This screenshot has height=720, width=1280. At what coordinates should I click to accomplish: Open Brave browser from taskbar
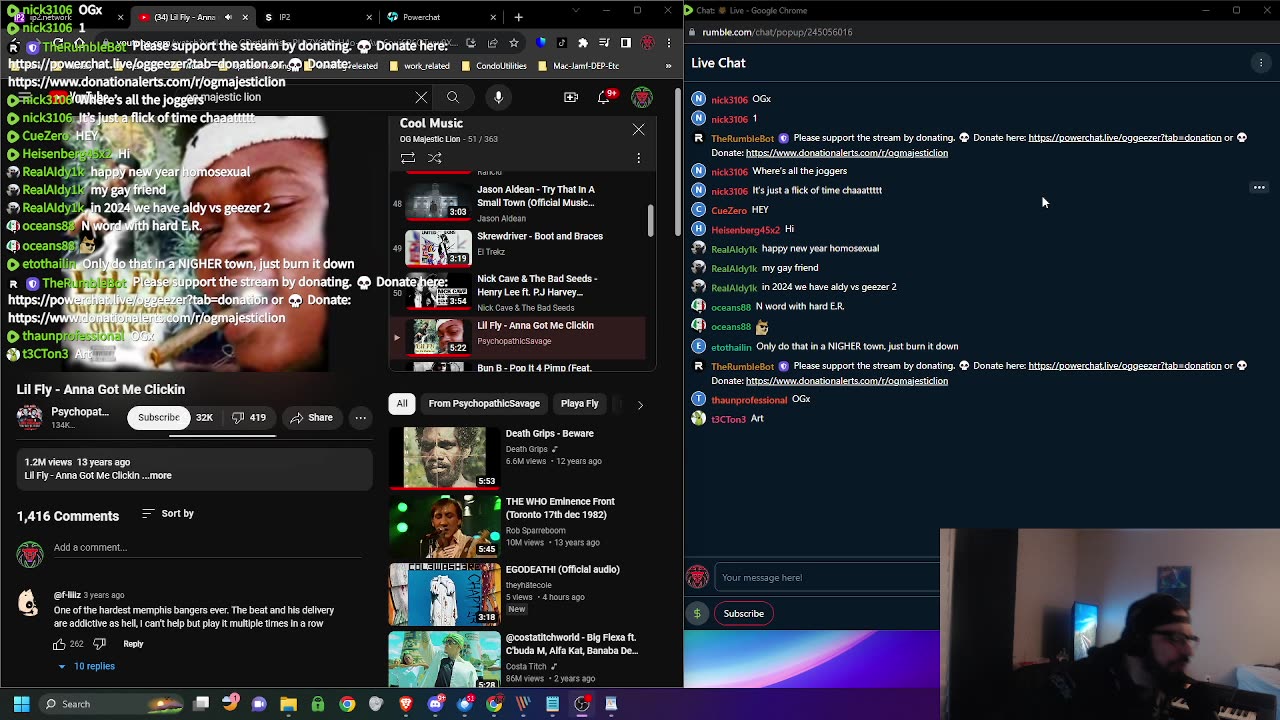[405, 704]
